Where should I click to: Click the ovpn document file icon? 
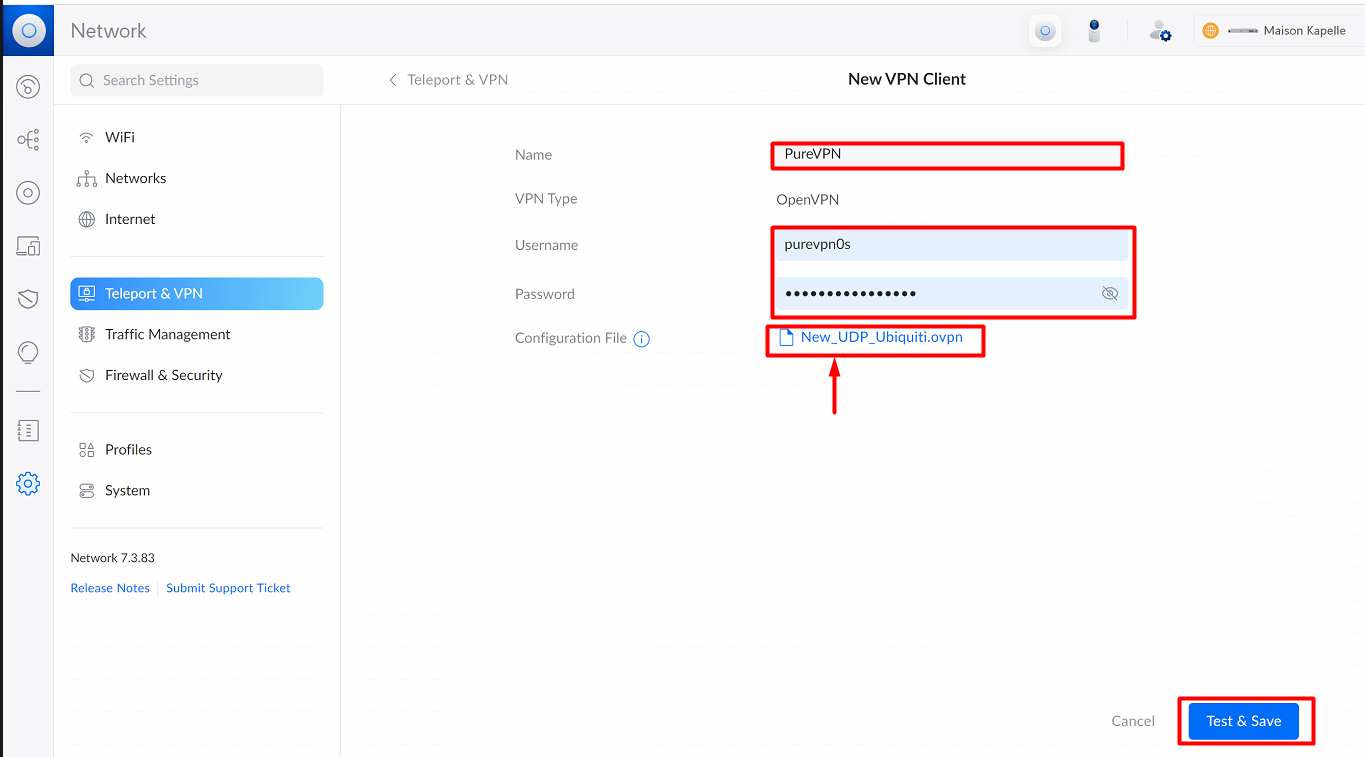click(786, 338)
